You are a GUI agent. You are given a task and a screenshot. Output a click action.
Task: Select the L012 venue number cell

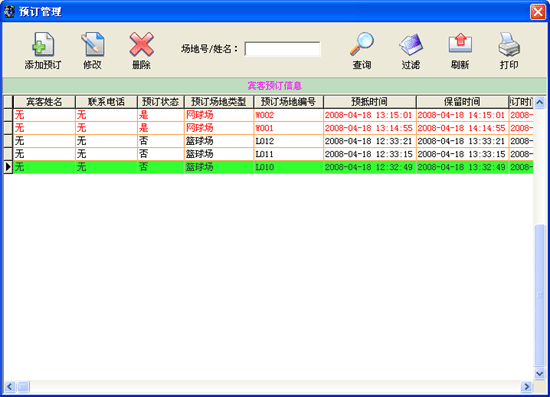point(288,141)
